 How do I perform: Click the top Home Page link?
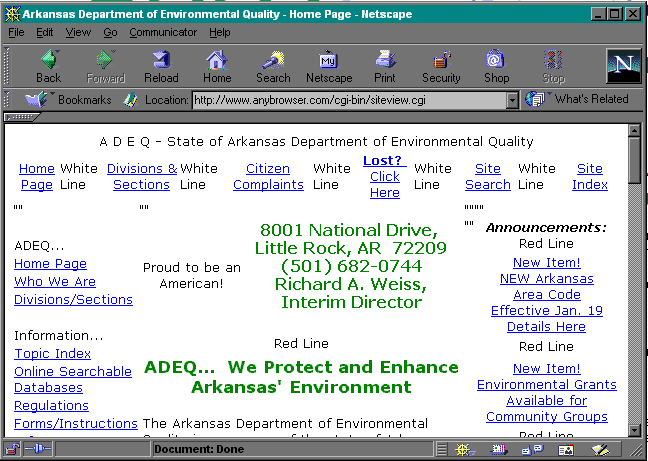point(37,176)
